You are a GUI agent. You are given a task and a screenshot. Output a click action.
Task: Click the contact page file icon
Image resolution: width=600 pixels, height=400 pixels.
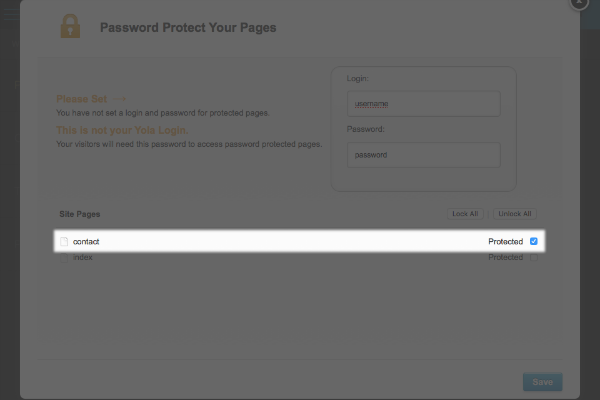tap(64, 242)
